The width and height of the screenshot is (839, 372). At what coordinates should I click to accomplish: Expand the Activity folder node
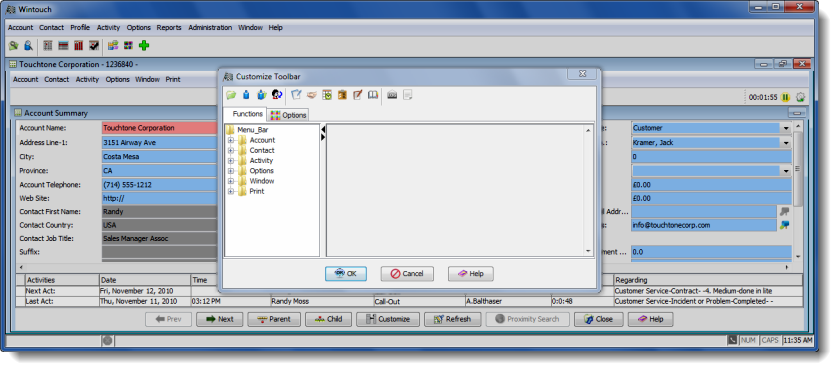click(x=231, y=161)
